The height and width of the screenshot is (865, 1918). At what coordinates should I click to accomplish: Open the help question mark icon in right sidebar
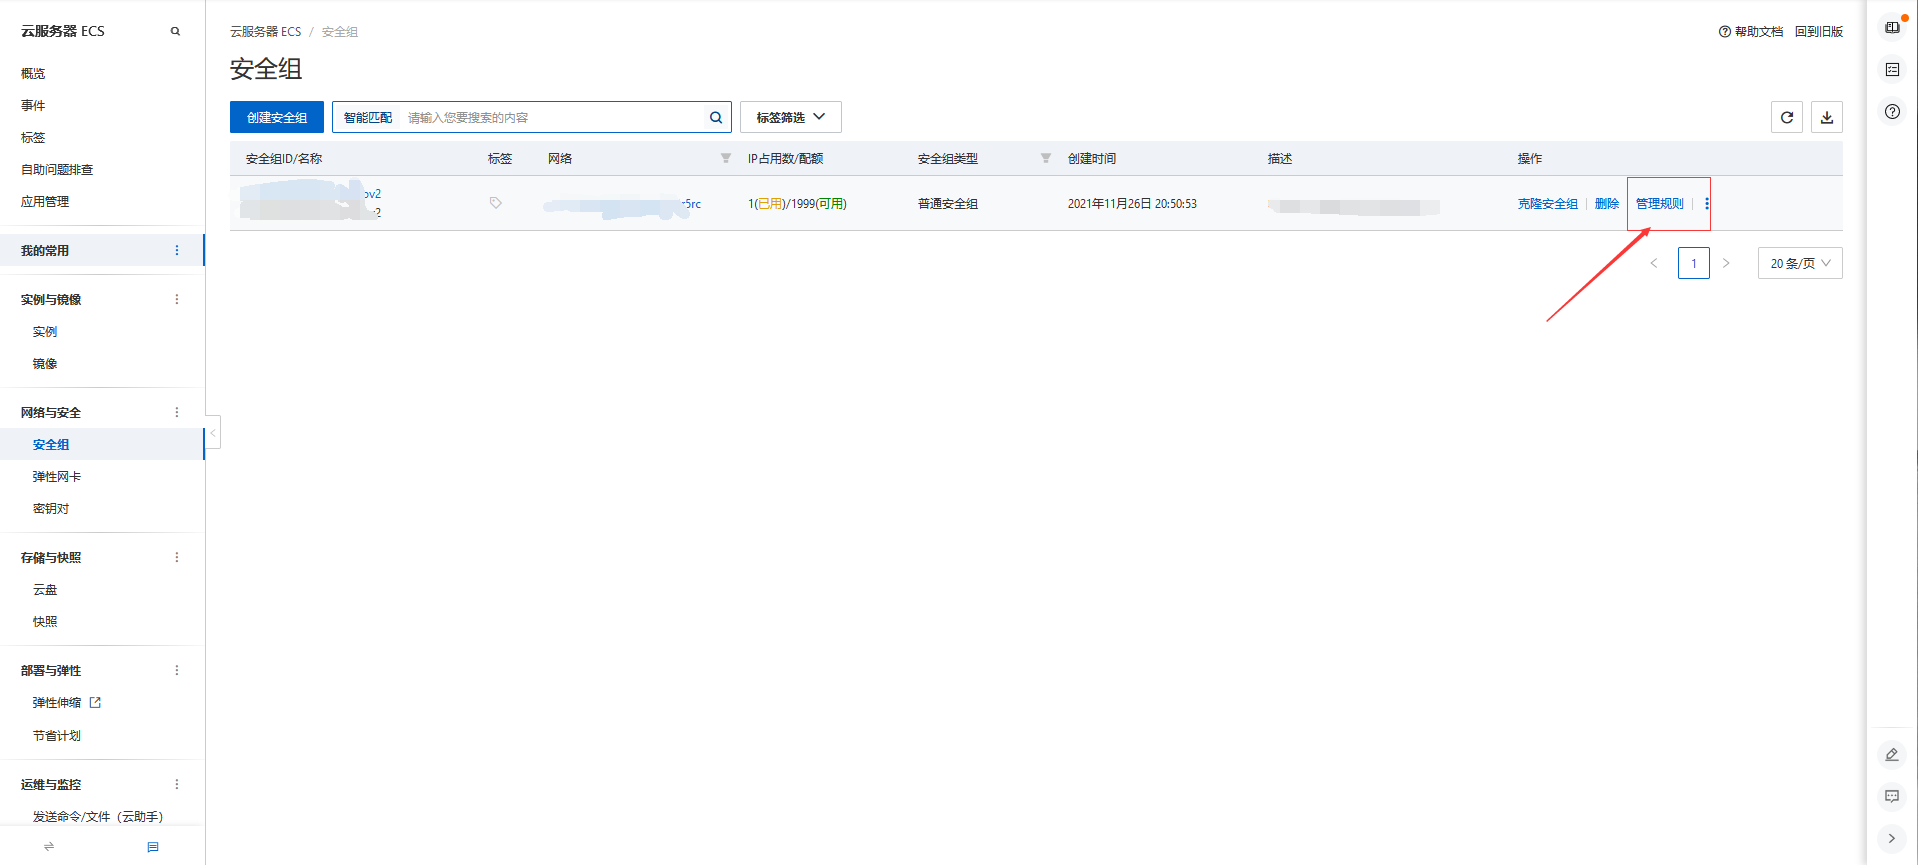pos(1892,111)
